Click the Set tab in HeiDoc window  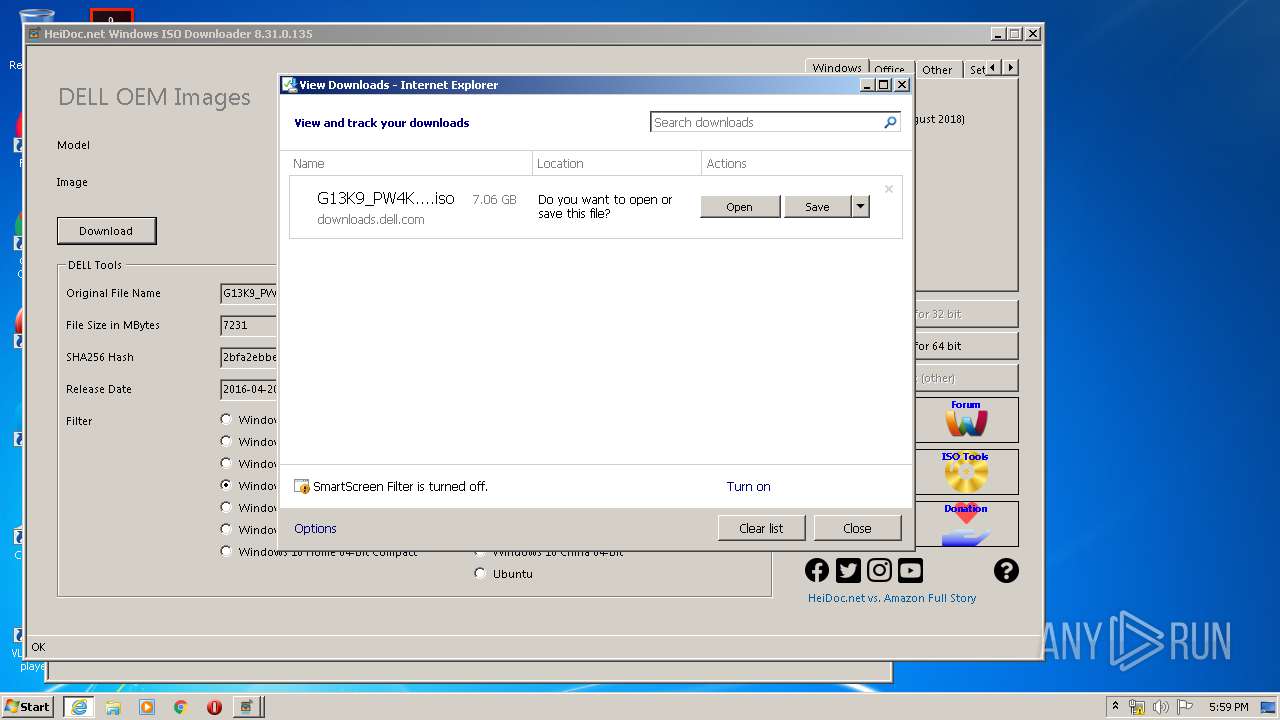[976, 70]
